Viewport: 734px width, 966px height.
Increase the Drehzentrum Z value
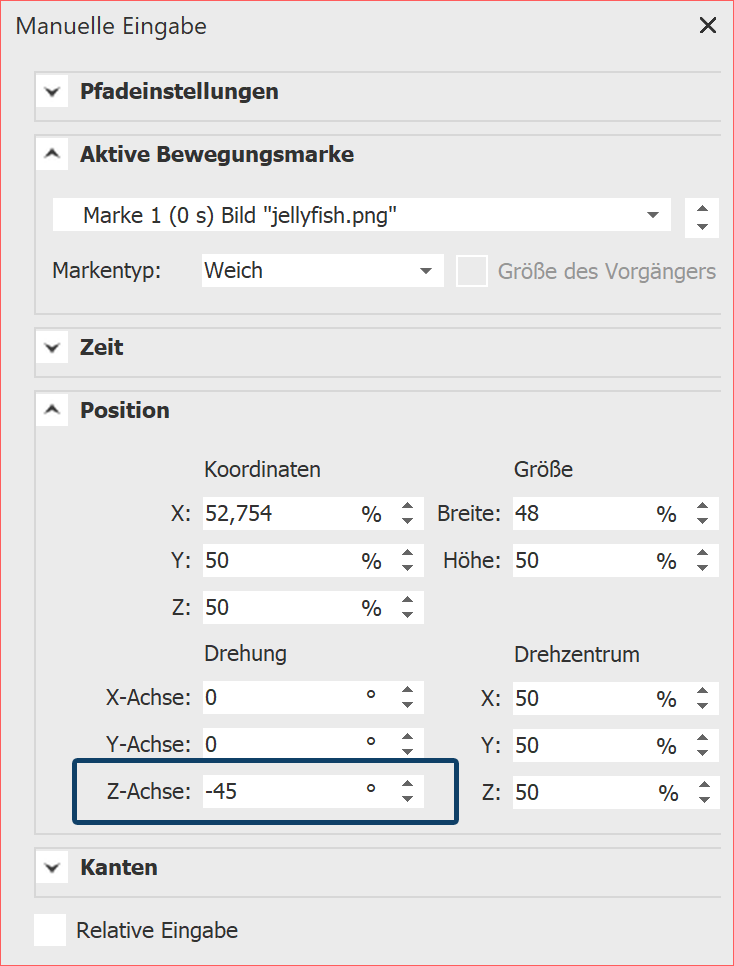703,786
